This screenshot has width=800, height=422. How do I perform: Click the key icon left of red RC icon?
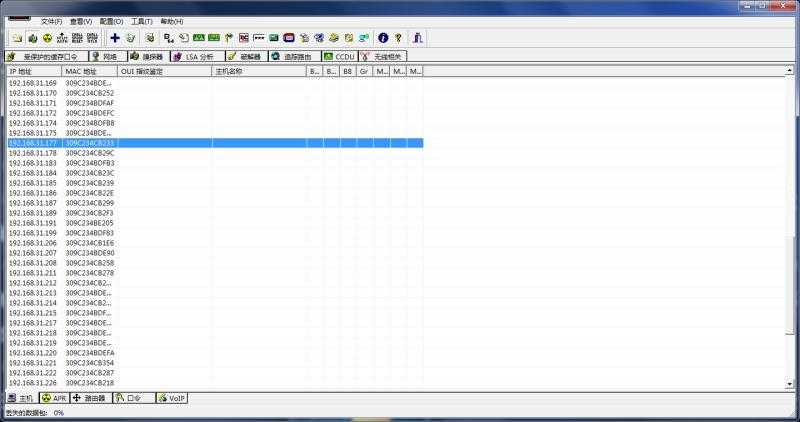229,38
